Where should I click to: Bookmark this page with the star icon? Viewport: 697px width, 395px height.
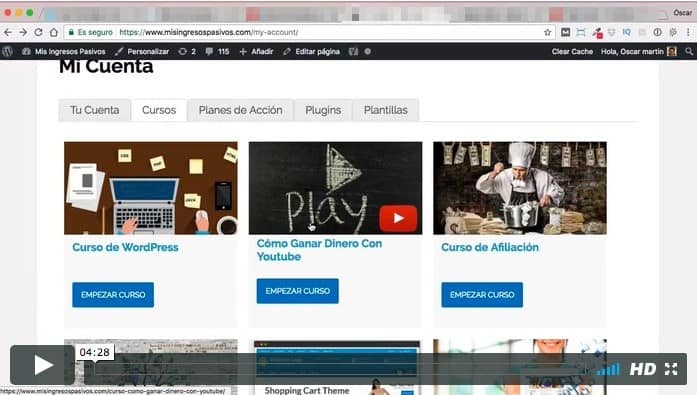(x=548, y=32)
